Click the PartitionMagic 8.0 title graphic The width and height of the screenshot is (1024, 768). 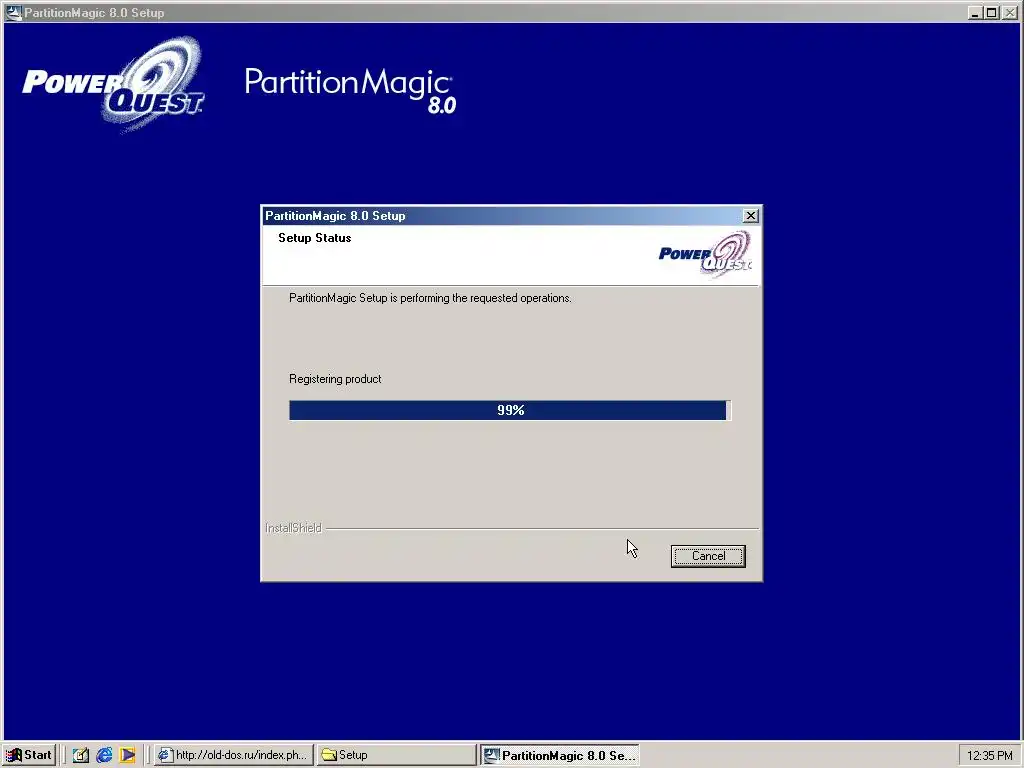tap(351, 90)
